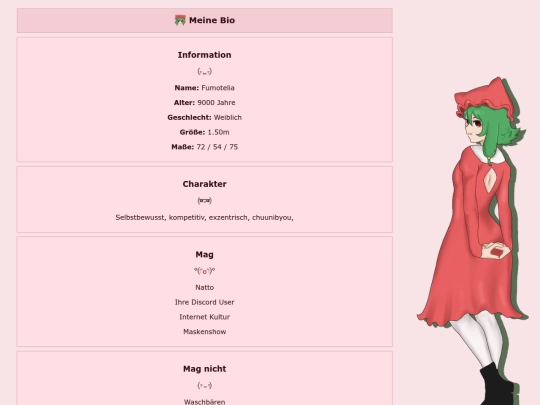Screen dimensions: 540x405
Task: Click the emoticon under Mag nicht
Action: point(205,386)
